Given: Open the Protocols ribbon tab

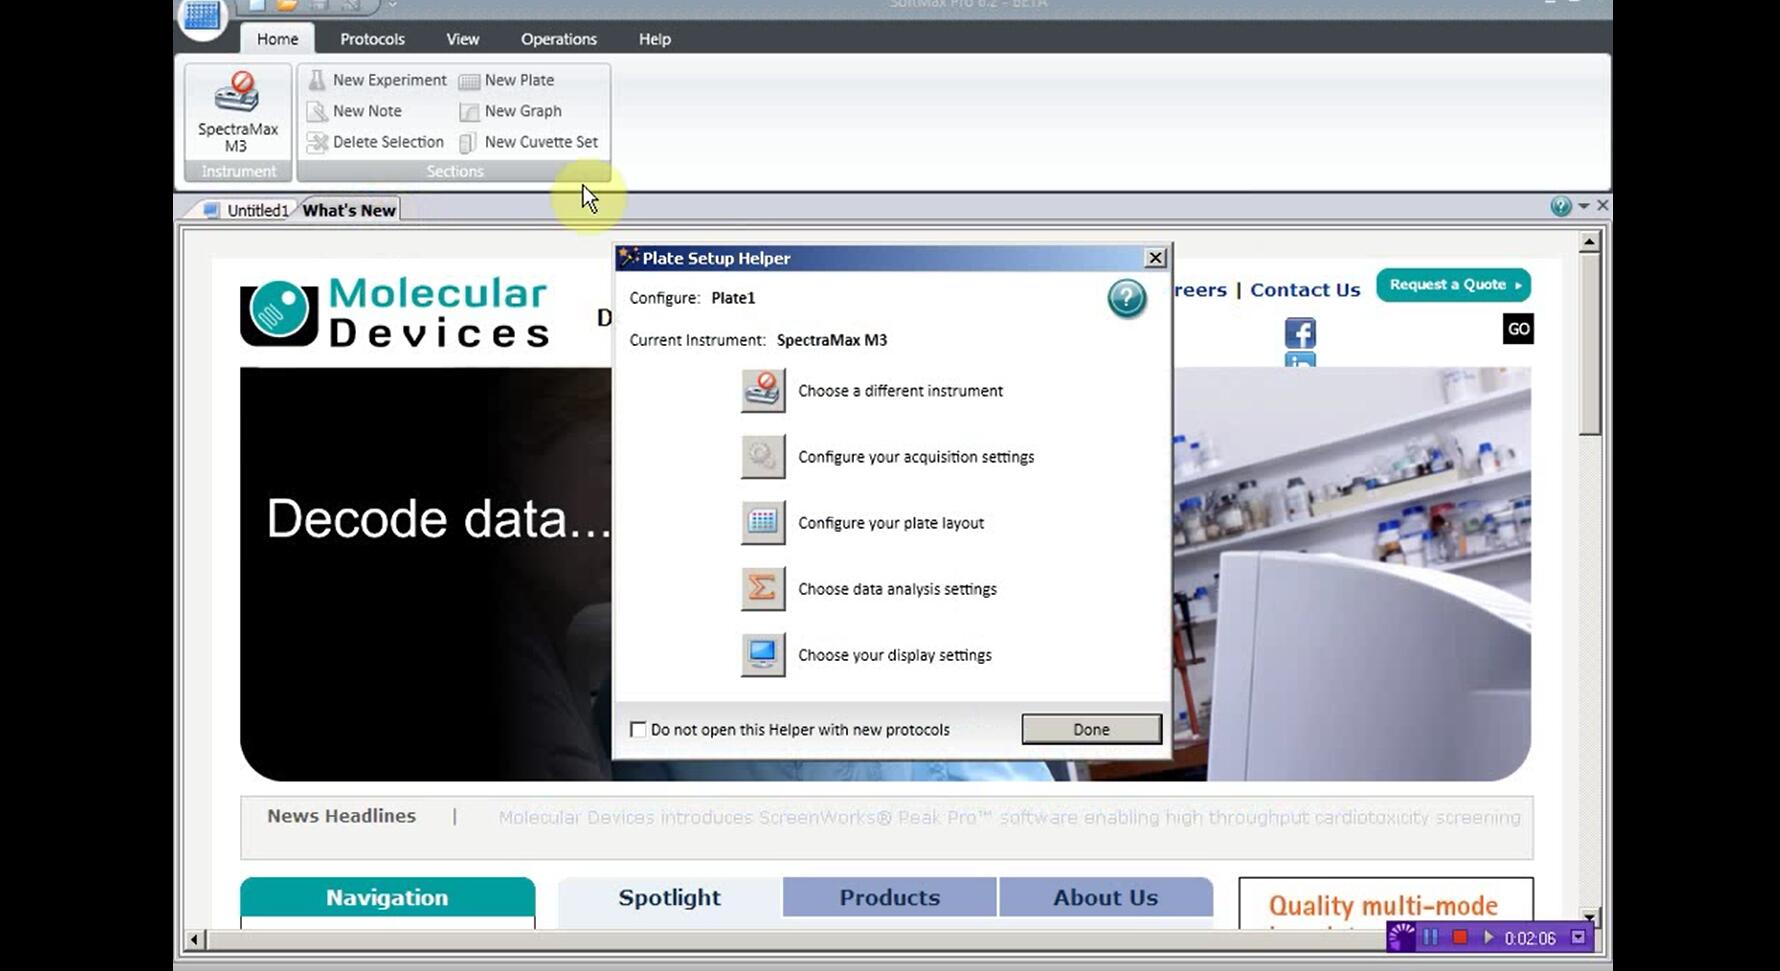Looking at the screenshot, I should click(x=372, y=39).
